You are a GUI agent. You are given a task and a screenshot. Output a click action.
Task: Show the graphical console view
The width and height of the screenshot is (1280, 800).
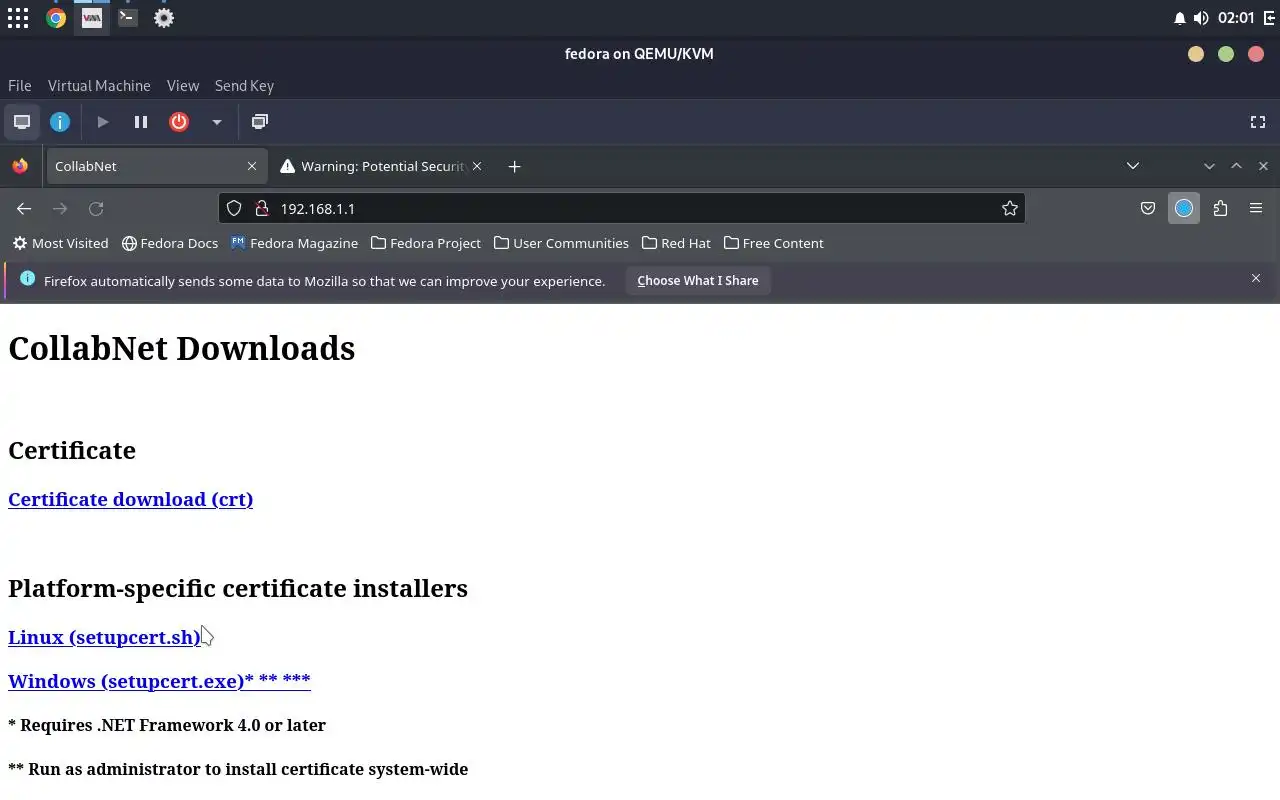pyautogui.click(x=22, y=122)
